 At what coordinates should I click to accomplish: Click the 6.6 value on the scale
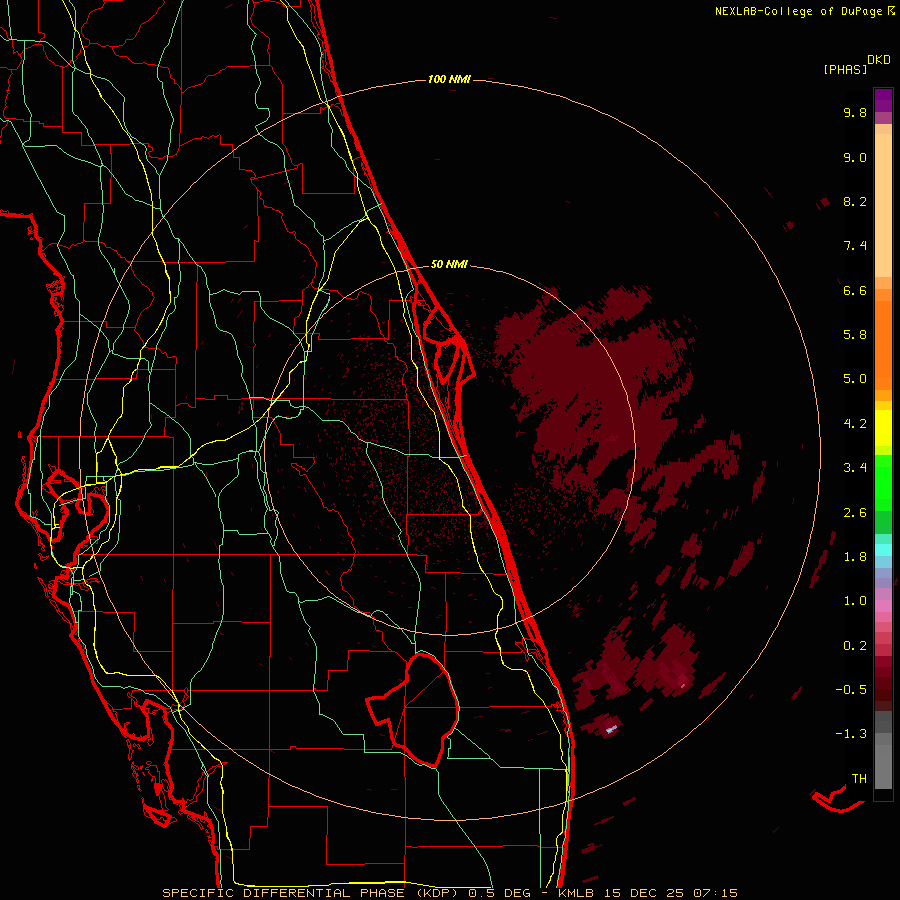[855, 290]
